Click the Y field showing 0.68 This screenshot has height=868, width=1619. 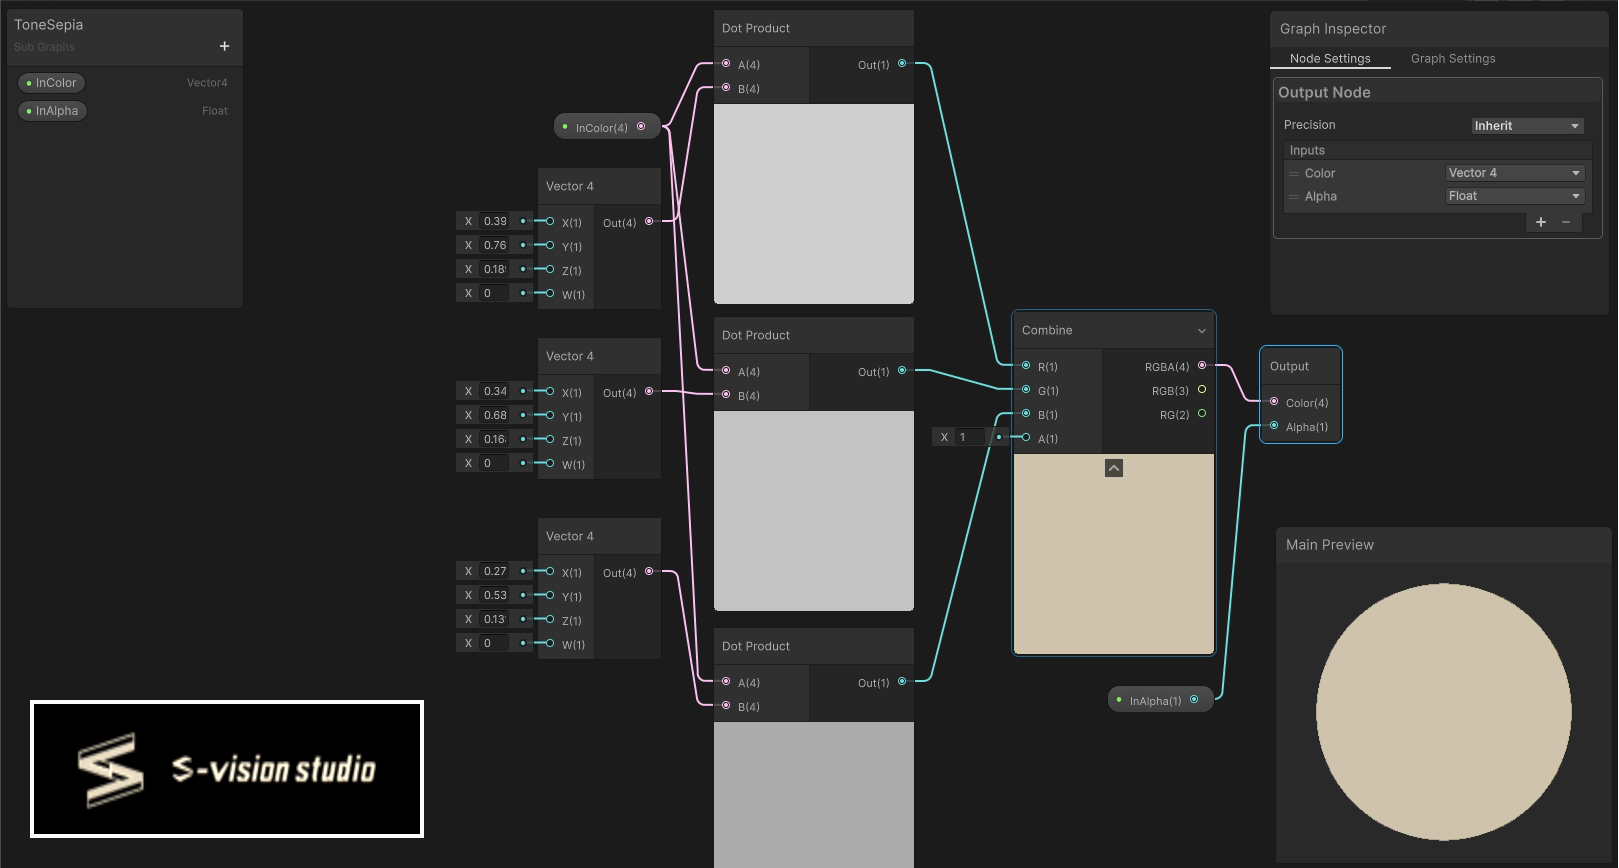495,415
